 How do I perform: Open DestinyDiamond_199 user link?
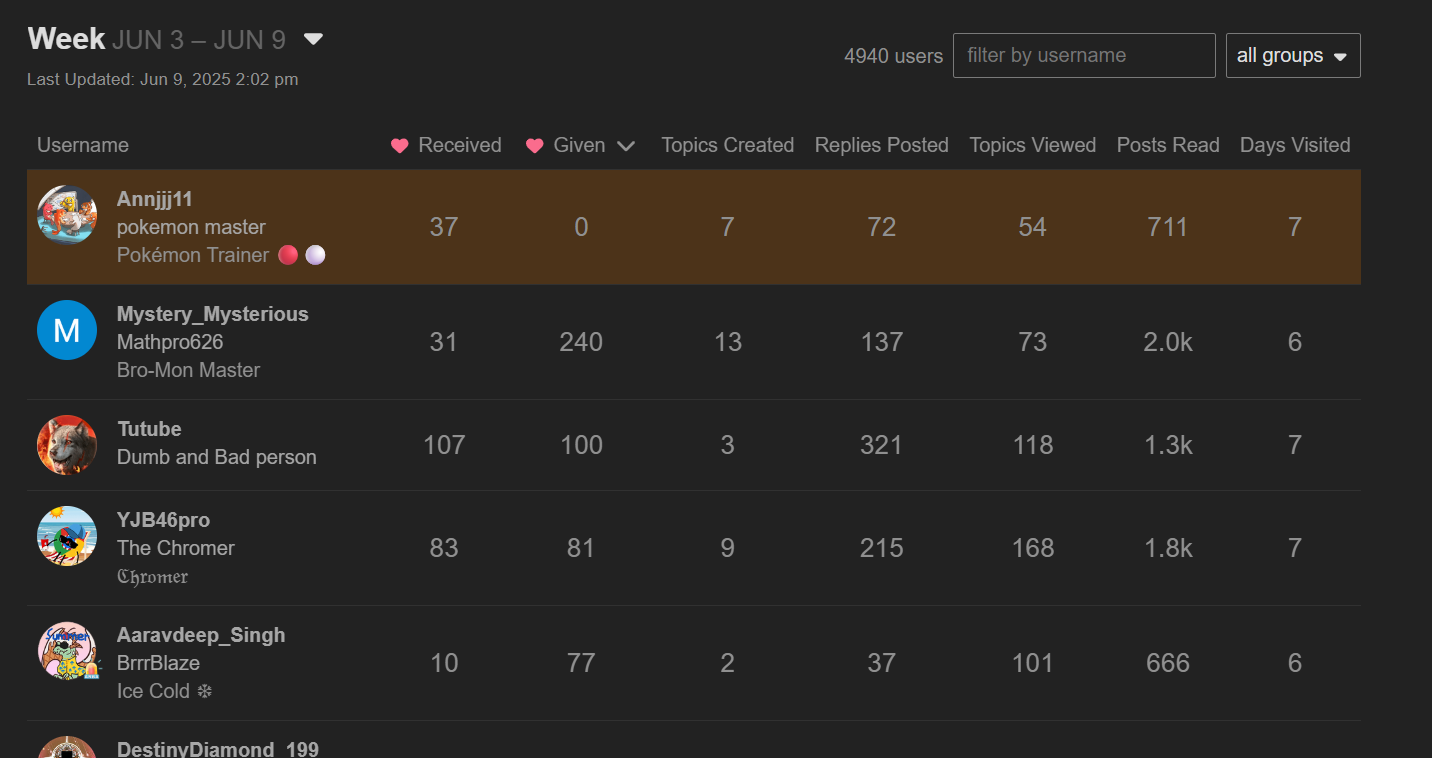tap(217, 749)
